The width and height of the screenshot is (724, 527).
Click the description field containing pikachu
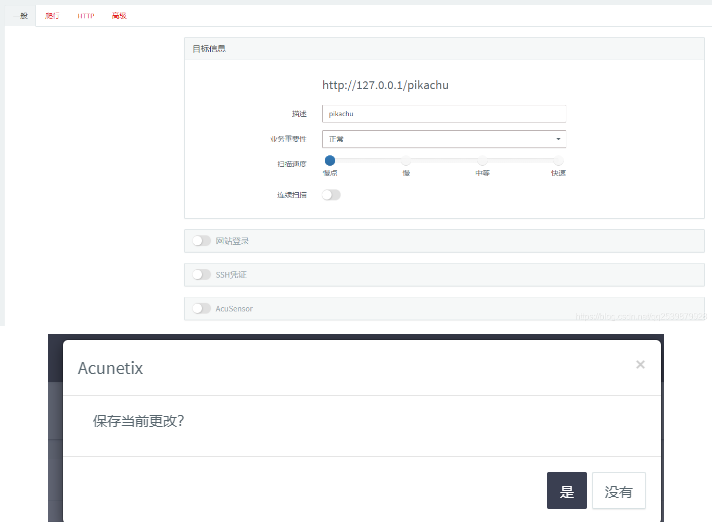coord(444,114)
